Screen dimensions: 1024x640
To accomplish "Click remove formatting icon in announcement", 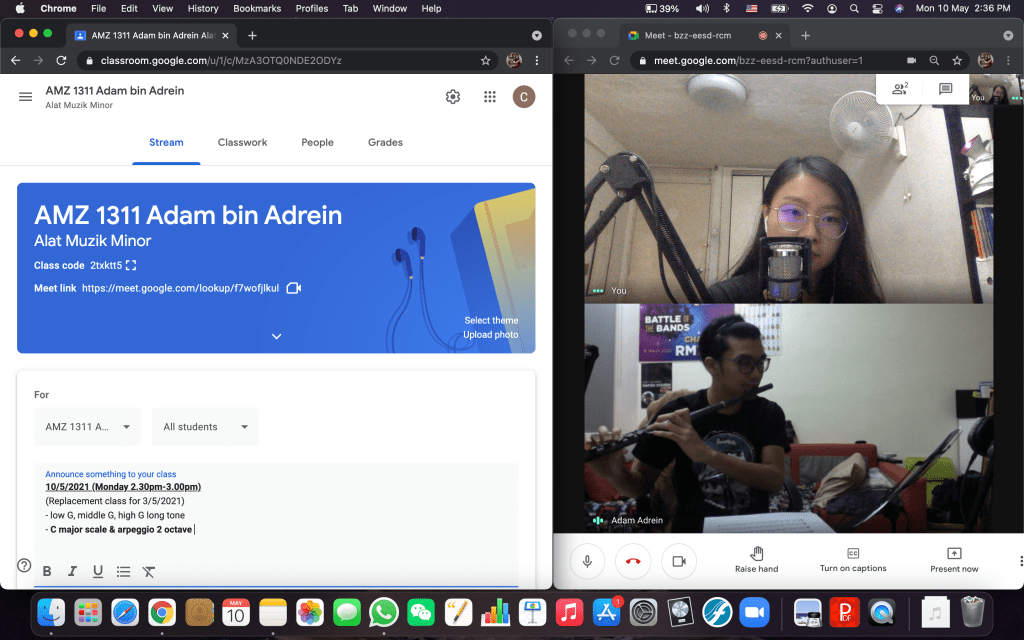I will [149, 571].
